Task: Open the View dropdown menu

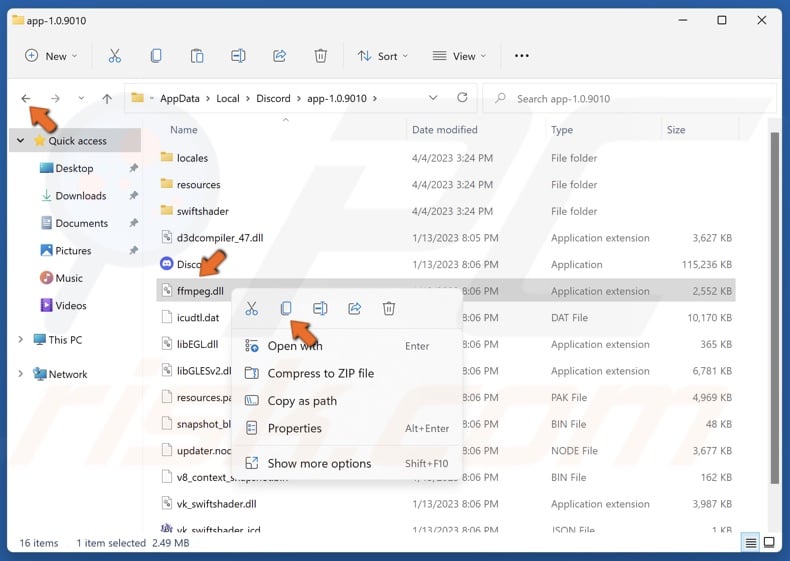Action: point(459,56)
